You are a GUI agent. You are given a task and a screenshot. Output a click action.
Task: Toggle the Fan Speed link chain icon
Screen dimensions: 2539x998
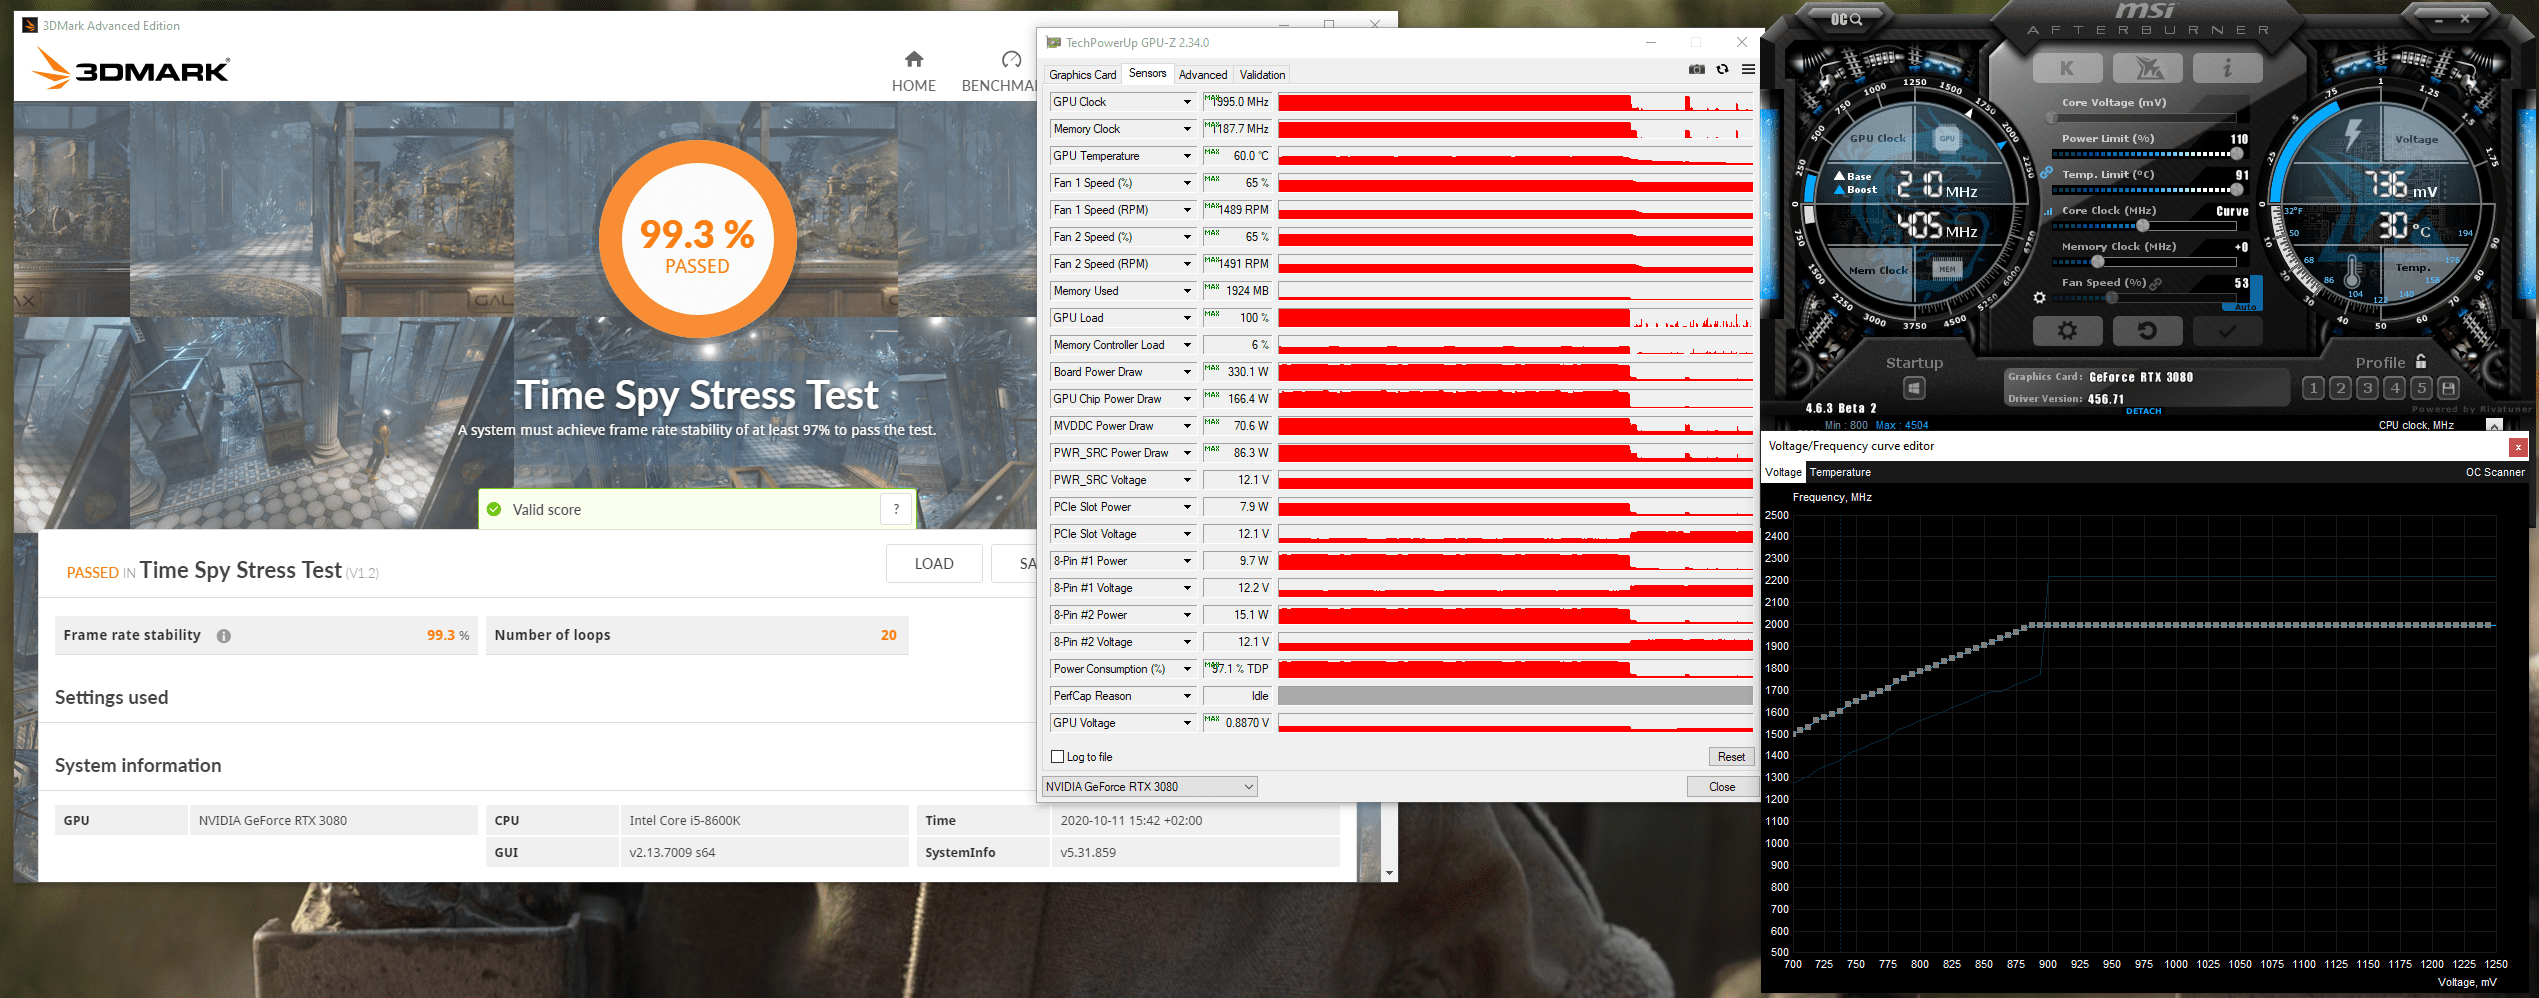tap(2155, 284)
